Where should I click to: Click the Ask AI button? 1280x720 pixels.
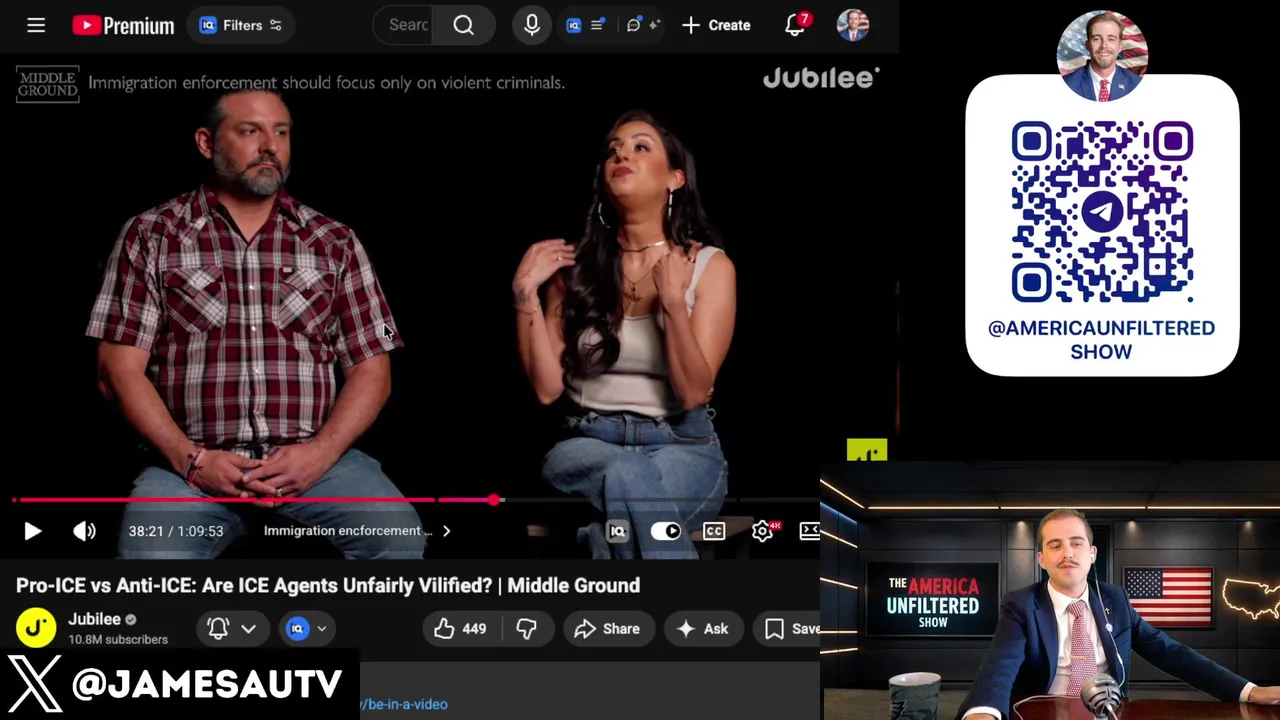702,629
